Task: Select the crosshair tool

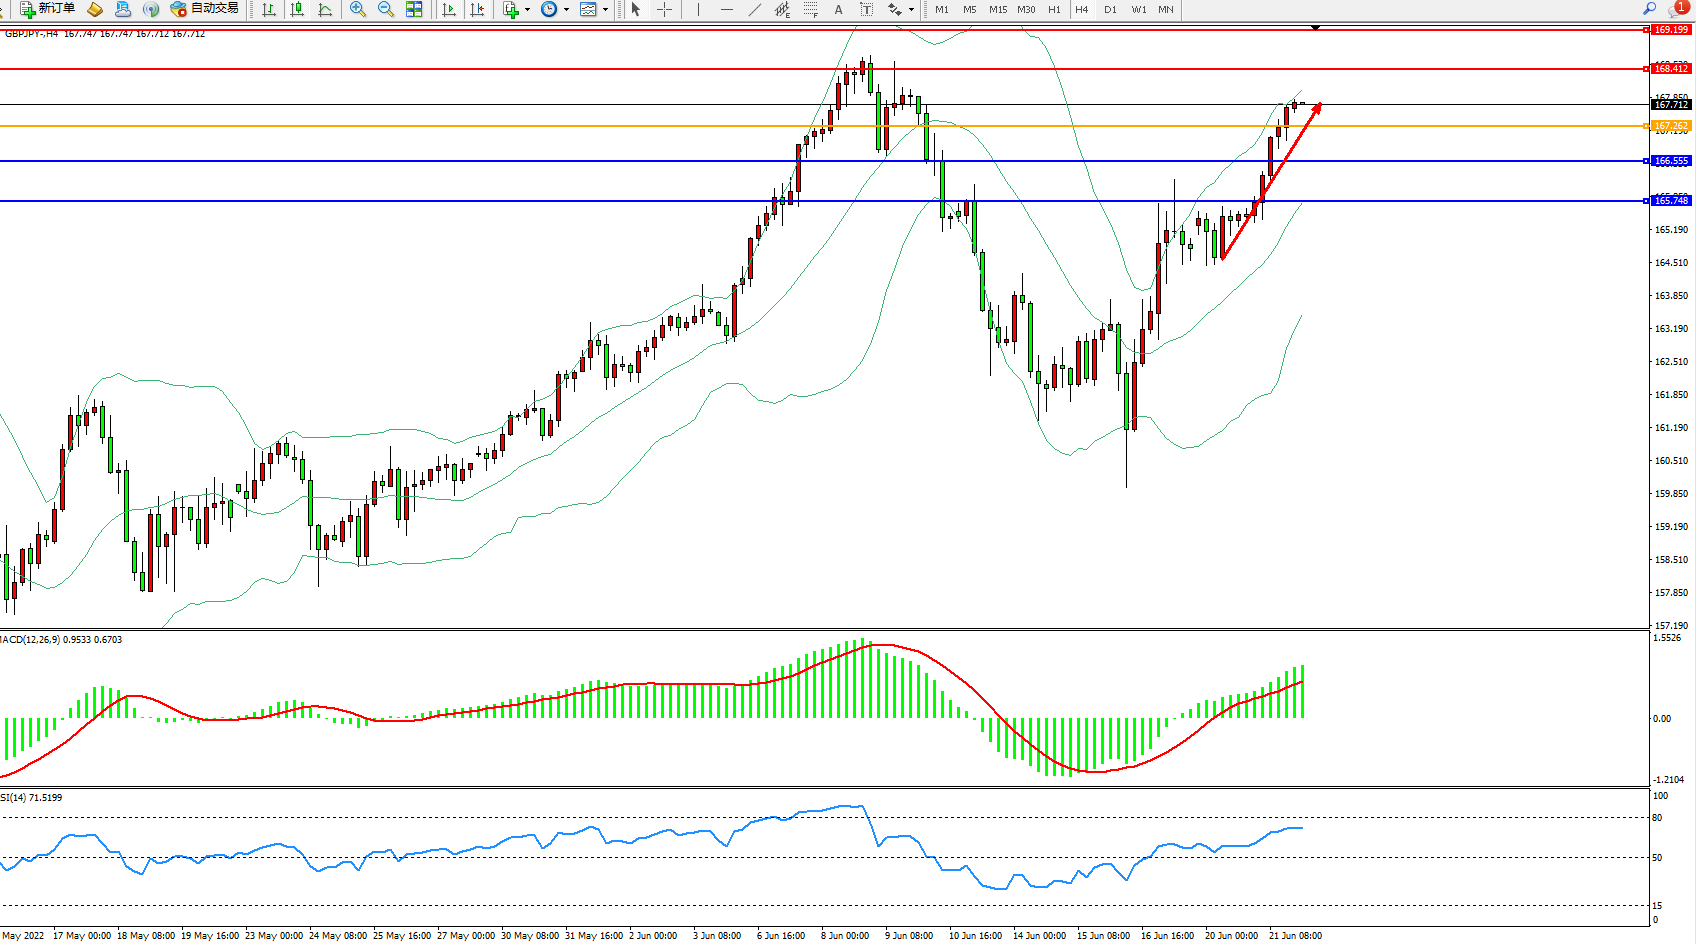Action: coord(664,9)
